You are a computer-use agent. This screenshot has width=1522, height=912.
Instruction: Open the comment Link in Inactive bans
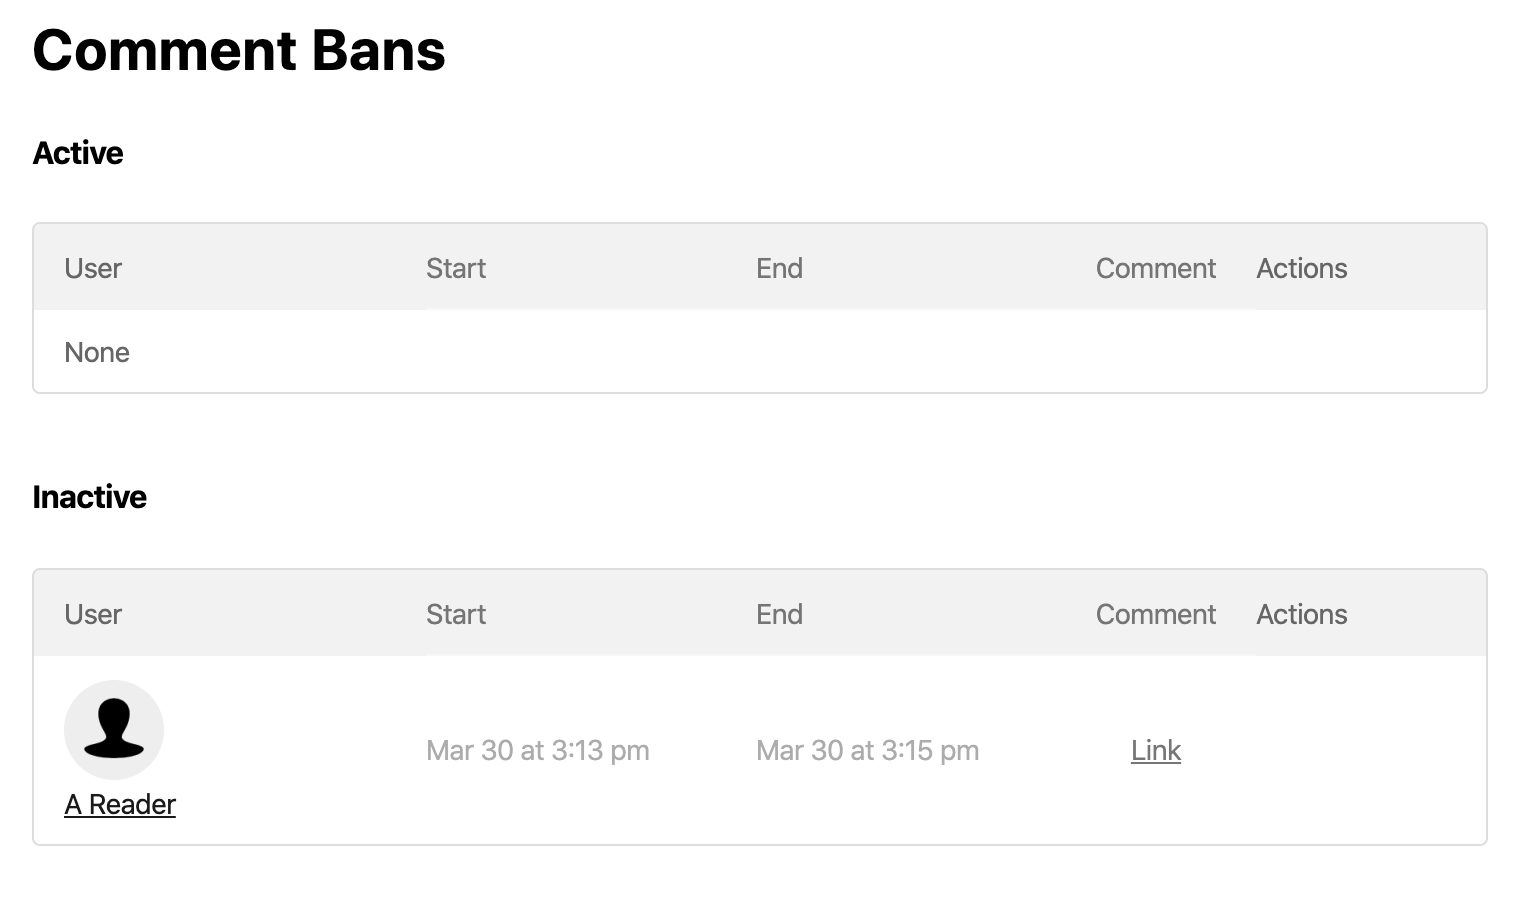pos(1156,750)
